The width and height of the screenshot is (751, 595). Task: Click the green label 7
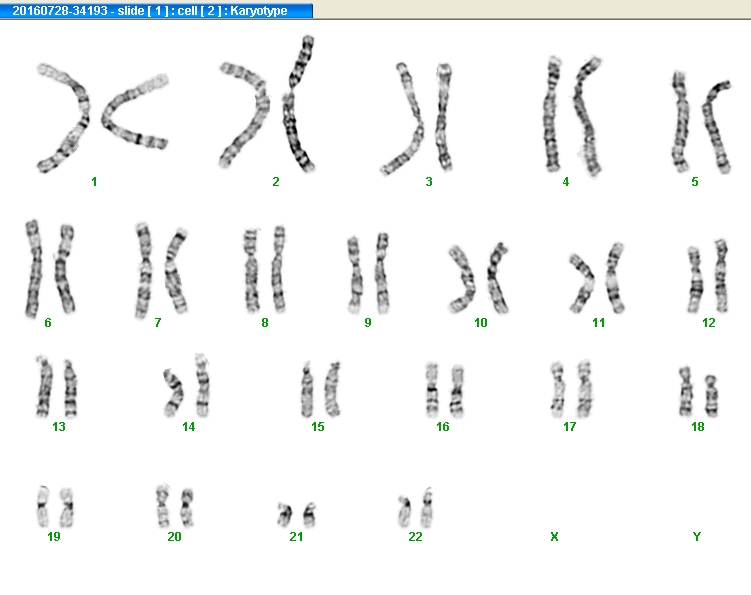(158, 323)
